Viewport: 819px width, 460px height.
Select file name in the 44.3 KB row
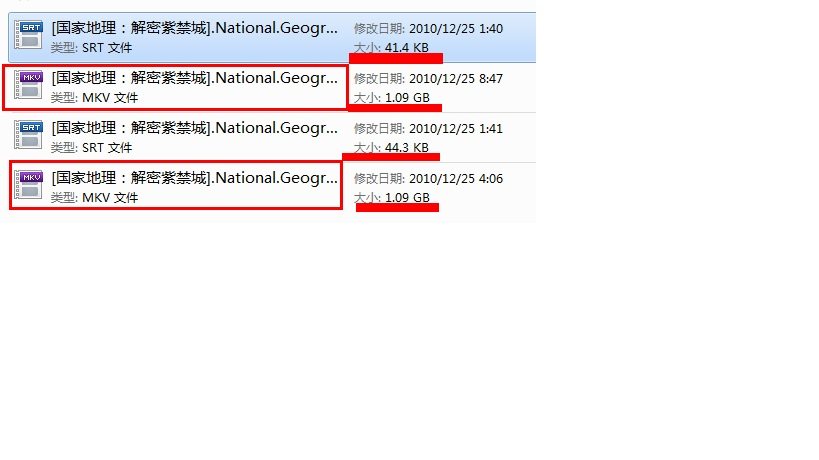click(194, 128)
